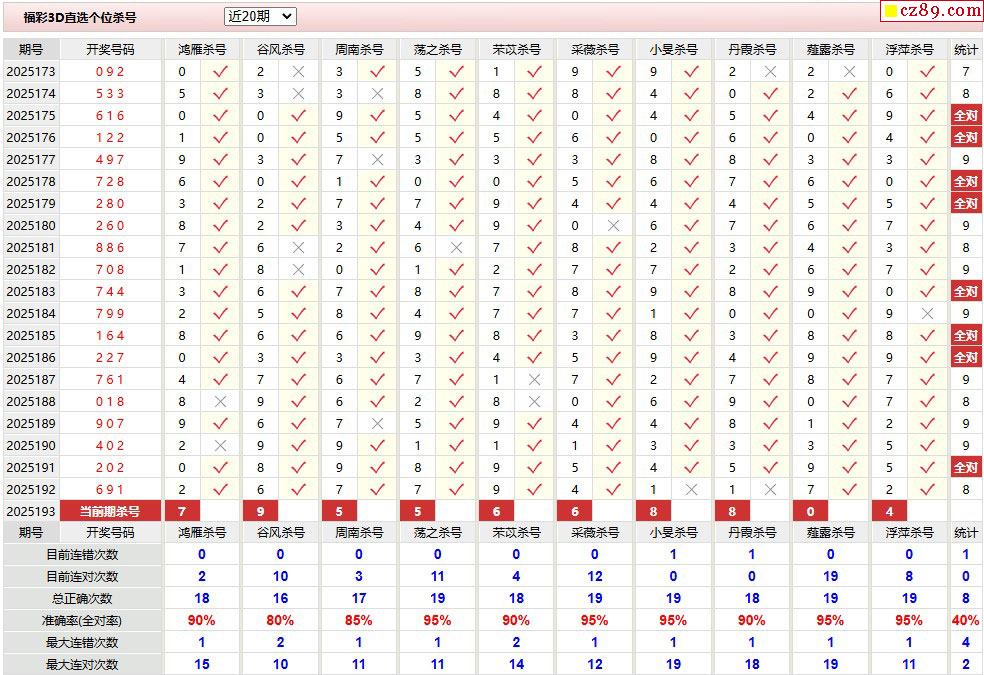Open the 近20期 period range dropdown
The width and height of the screenshot is (984, 675).
pyautogui.click(x=260, y=17)
